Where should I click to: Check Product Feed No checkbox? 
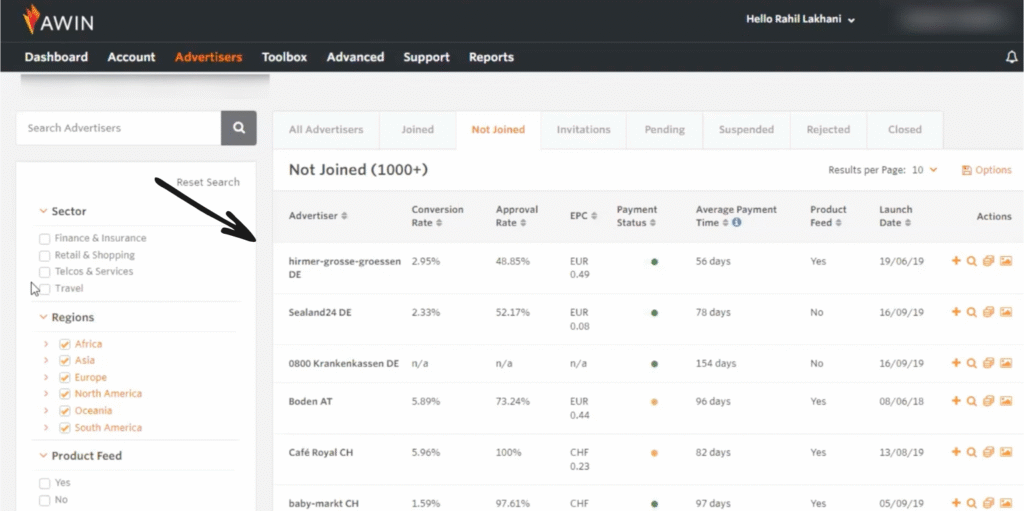[44, 500]
